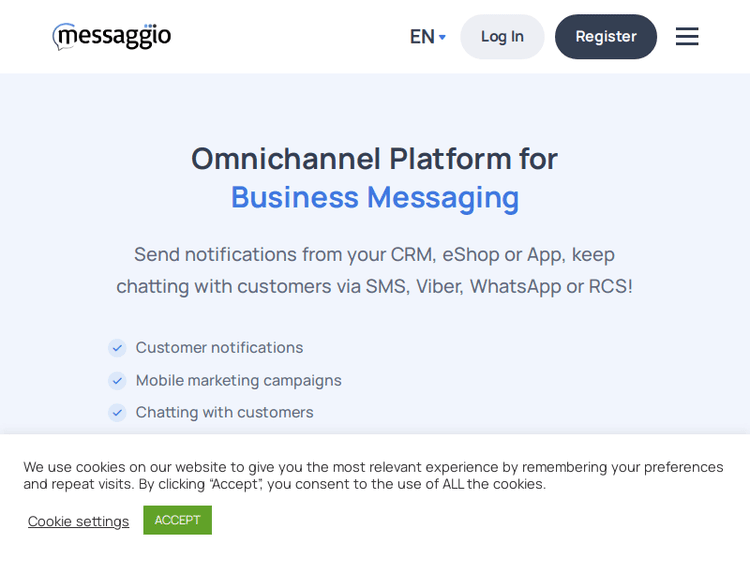
Task: Click the word WhatsApp in the subheading
Action: point(515,286)
